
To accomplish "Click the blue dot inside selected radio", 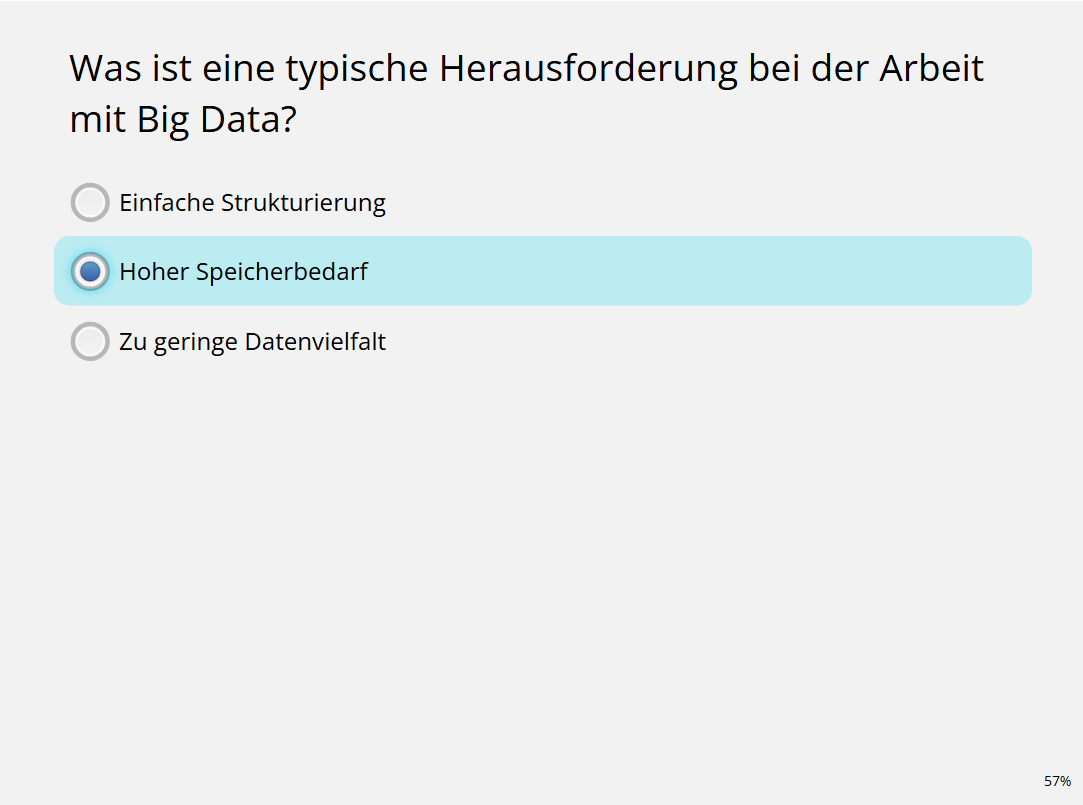I will click(90, 271).
